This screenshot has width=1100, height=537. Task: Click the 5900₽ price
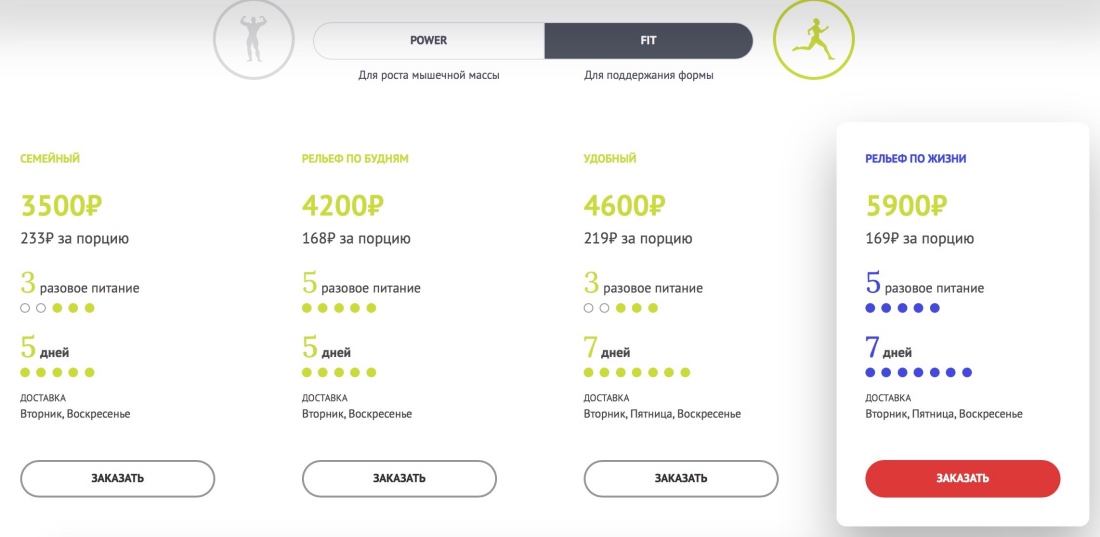[x=907, y=206]
